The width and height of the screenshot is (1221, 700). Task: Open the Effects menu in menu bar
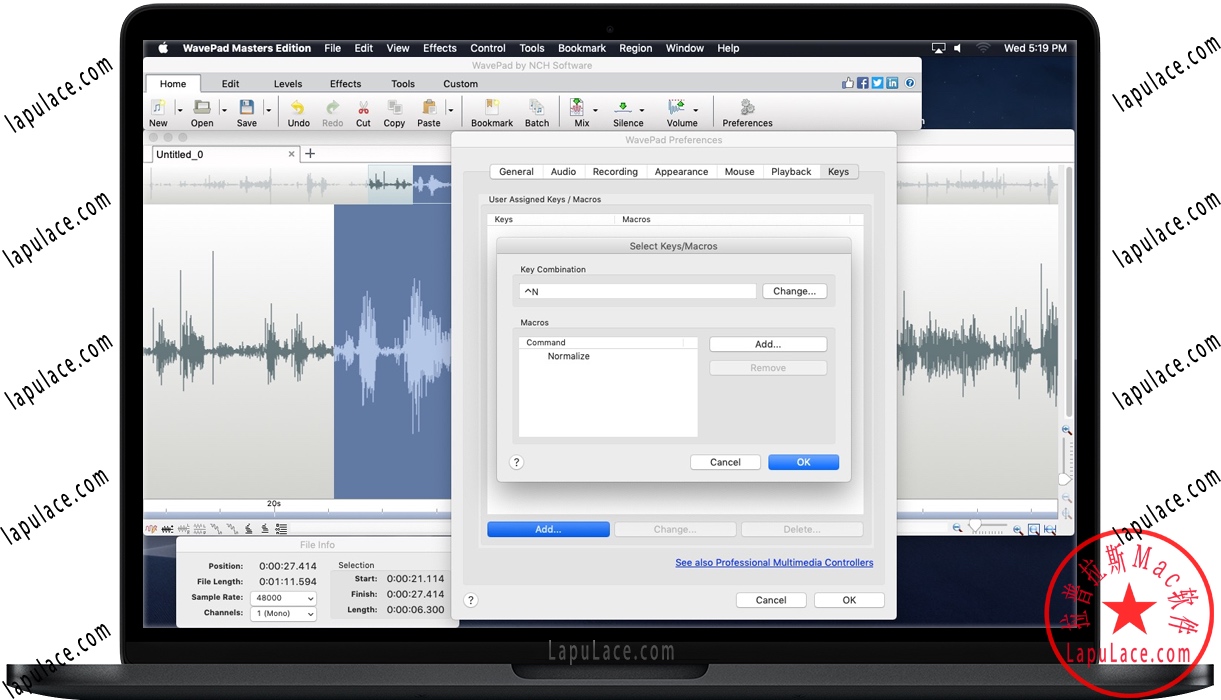tap(439, 47)
